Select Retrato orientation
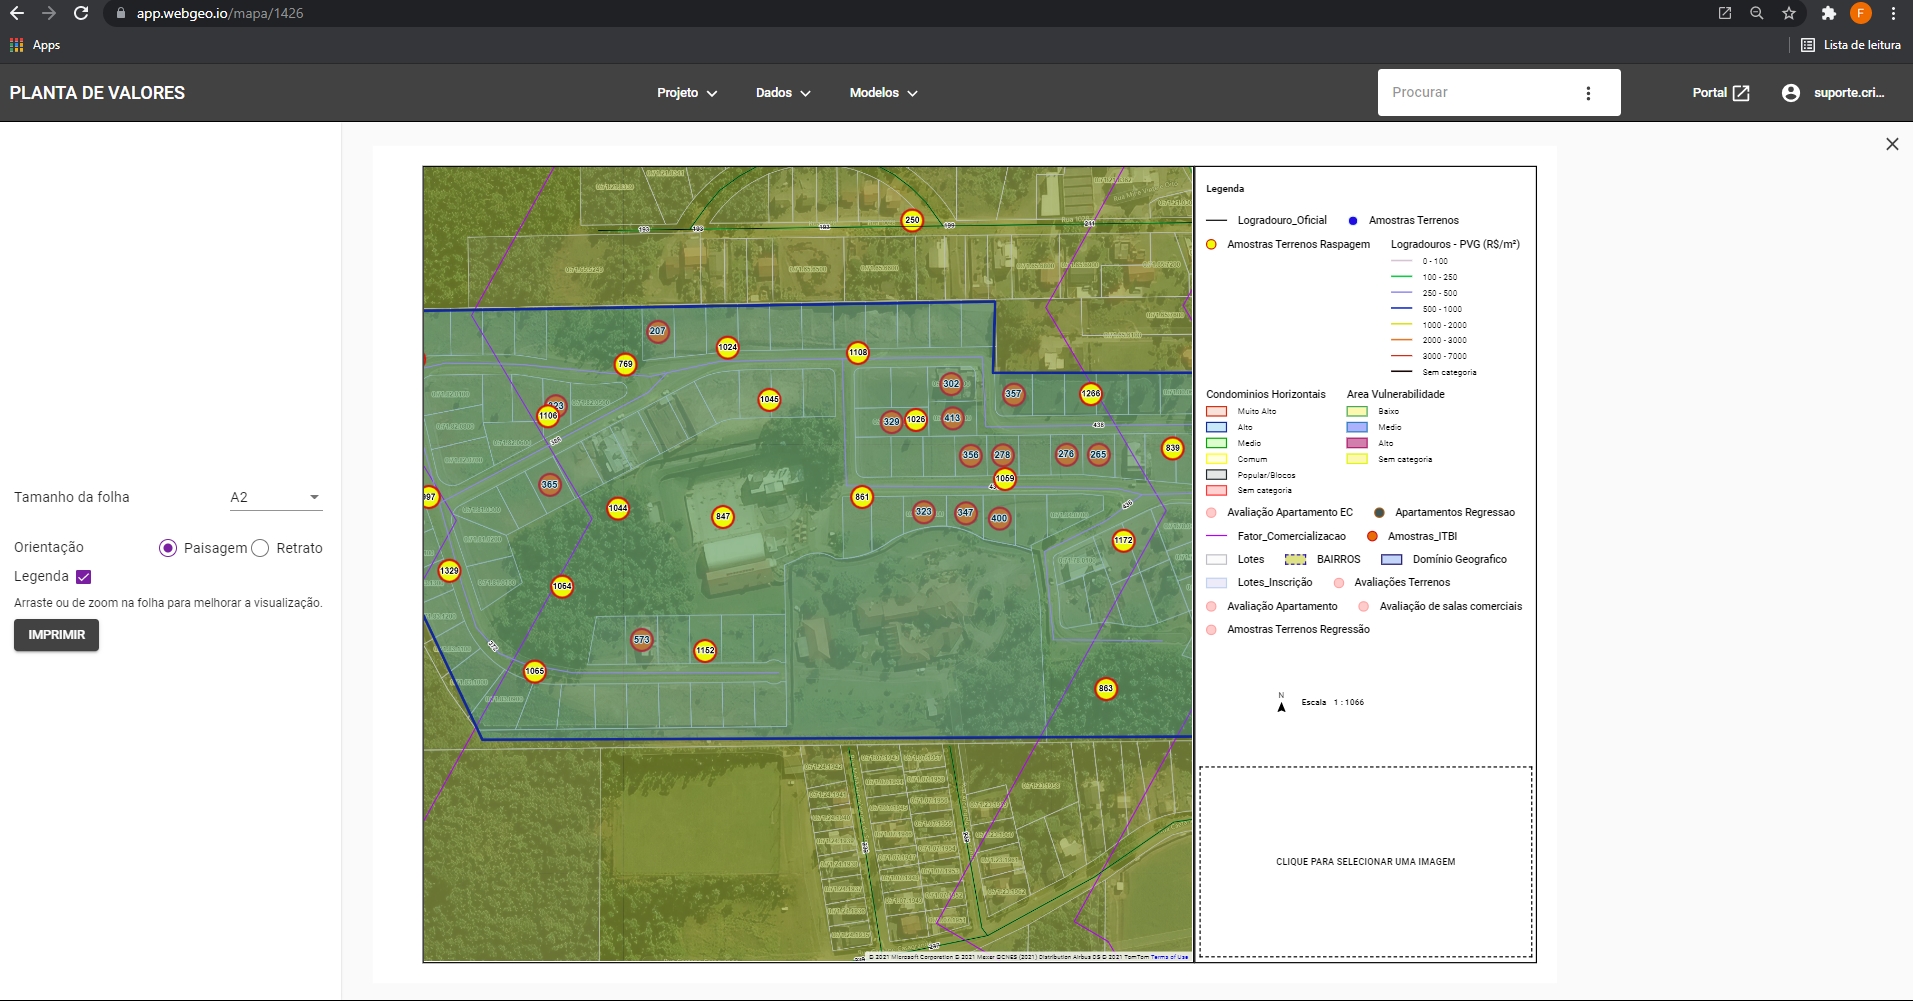The height and width of the screenshot is (1001, 1913). click(x=260, y=548)
